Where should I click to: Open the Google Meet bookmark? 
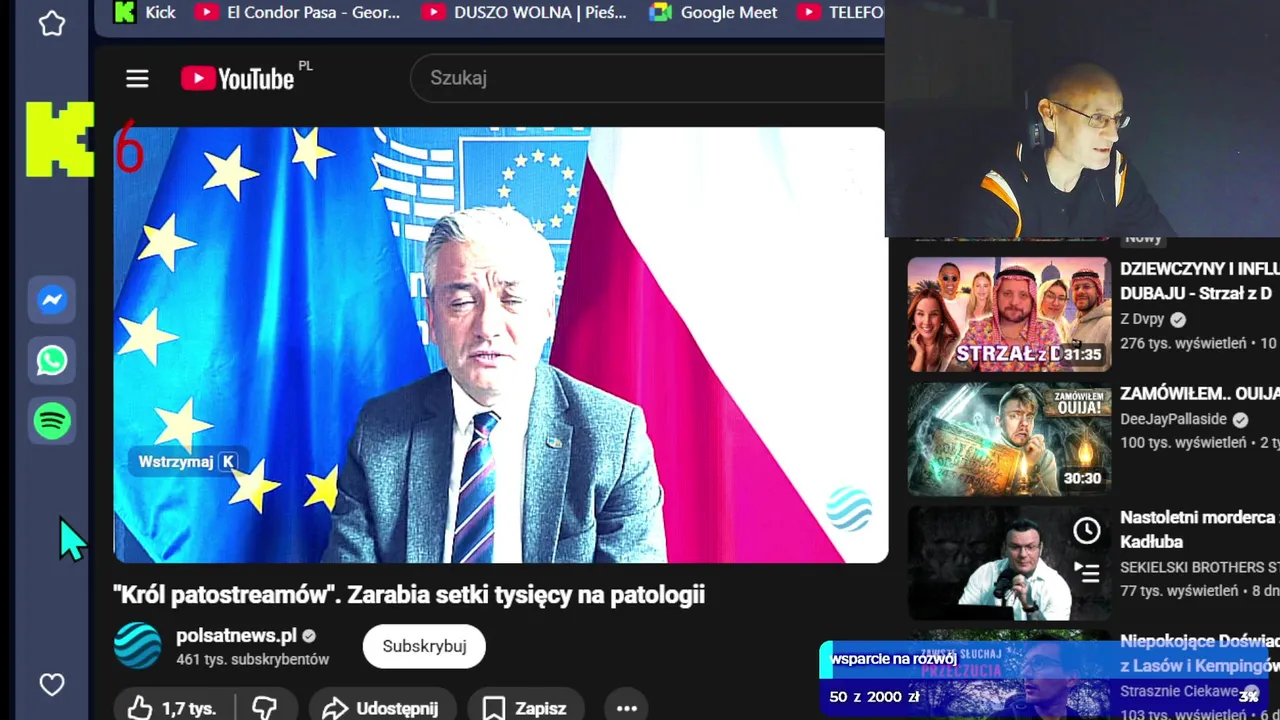[x=713, y=12]
